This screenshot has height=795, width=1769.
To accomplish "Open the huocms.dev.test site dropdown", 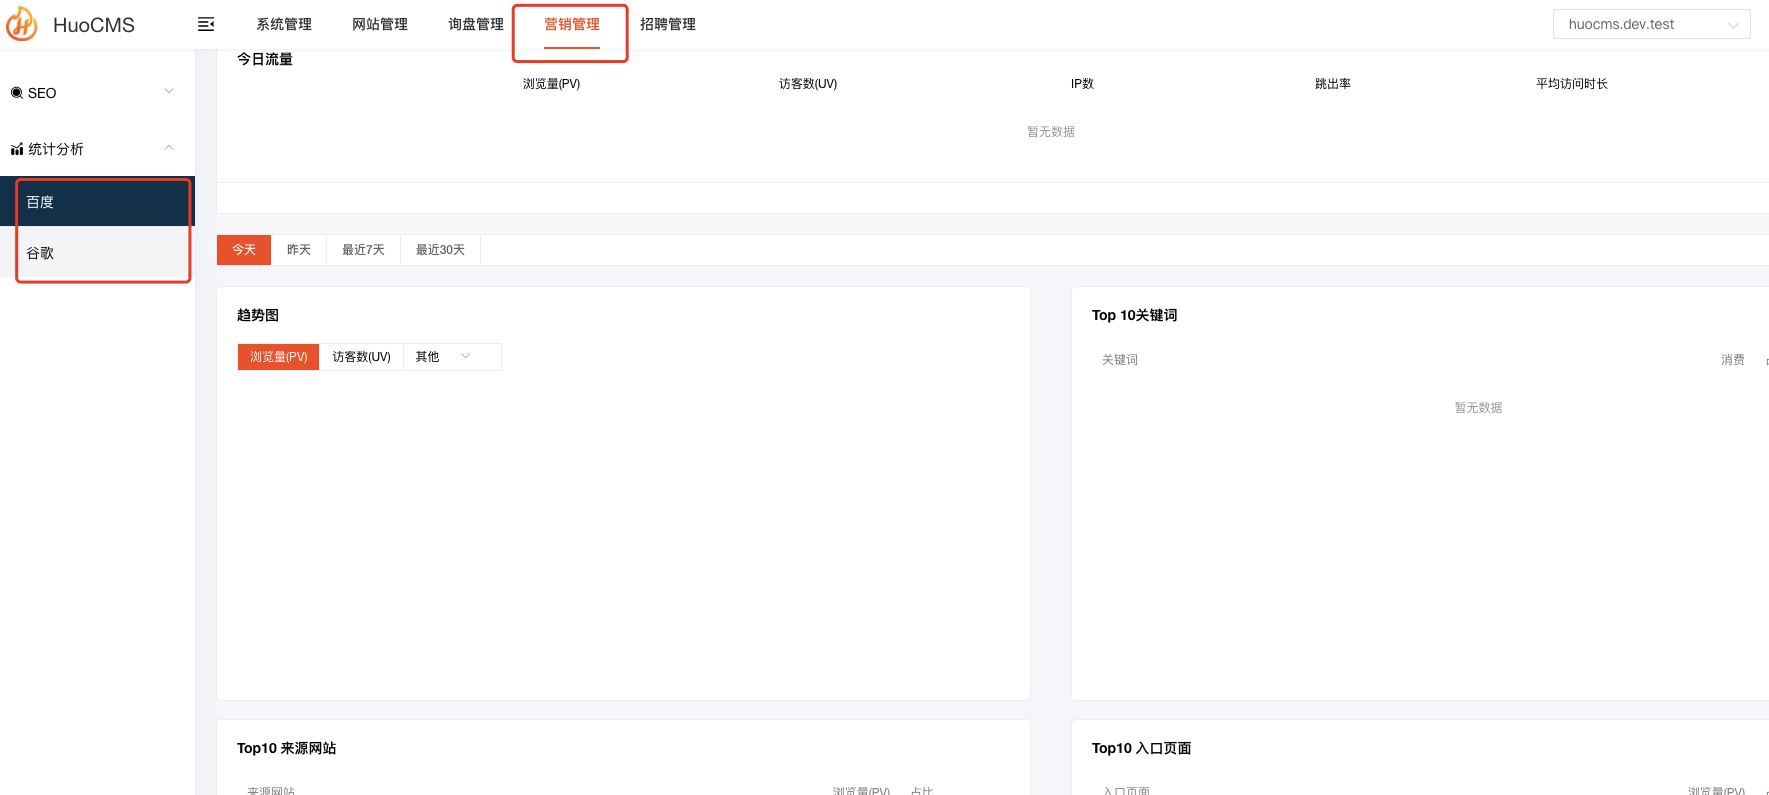I will (1651, 24).
